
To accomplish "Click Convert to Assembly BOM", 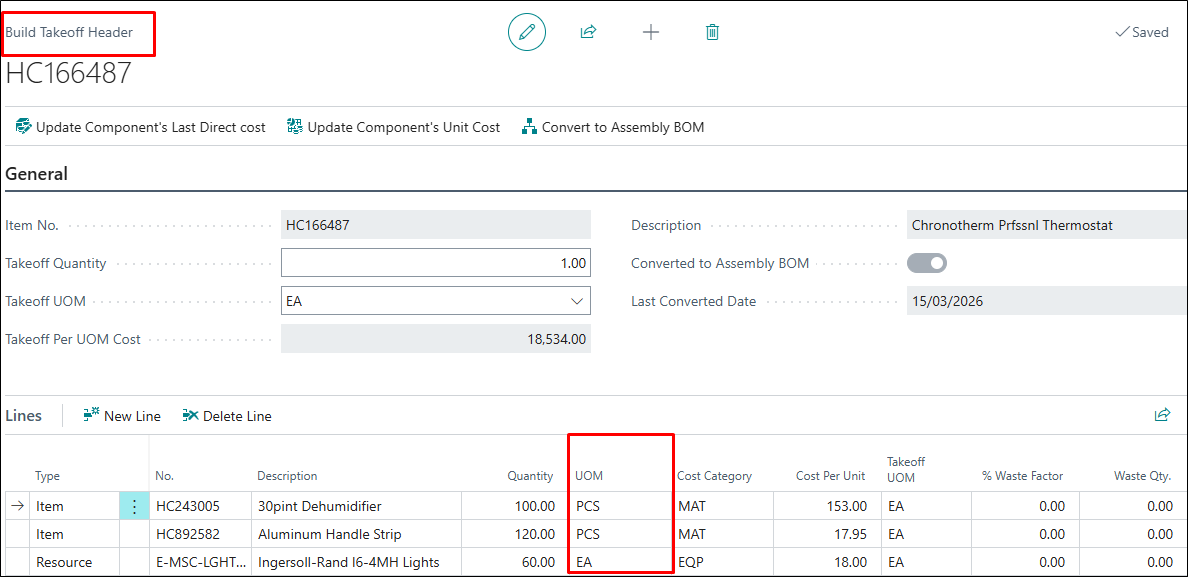I will tap(613, 127).
